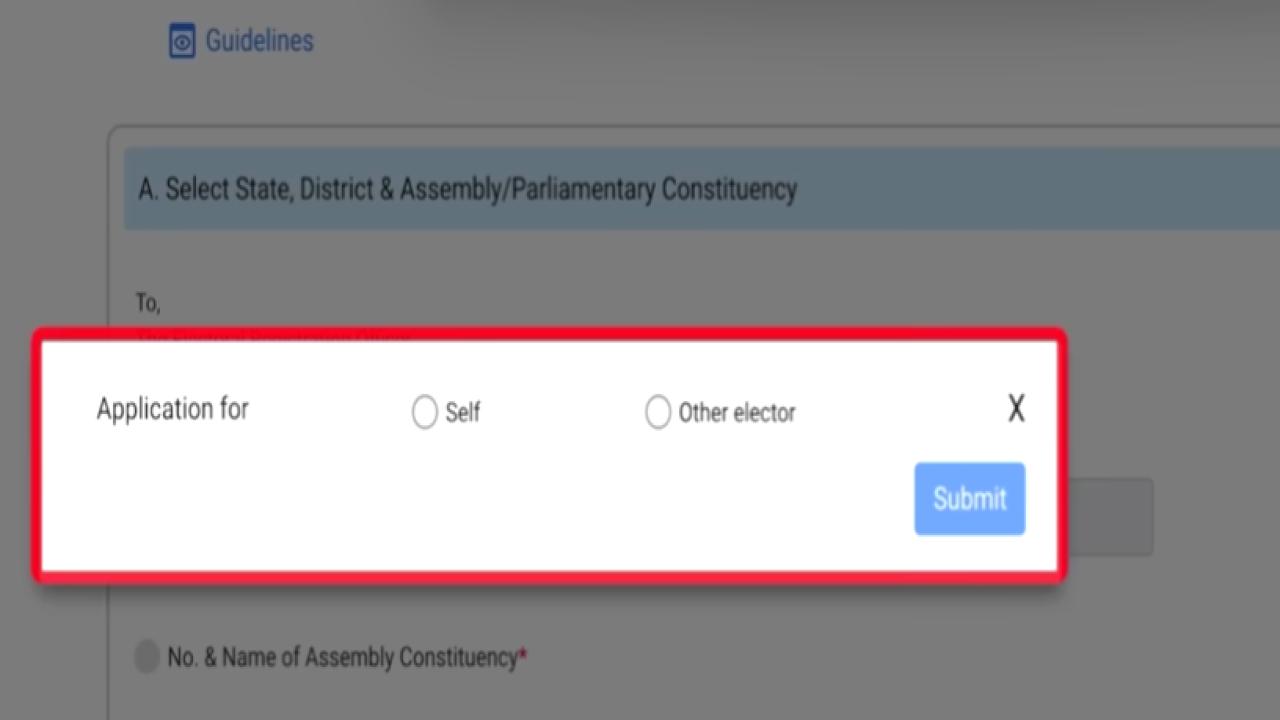Click the To, address line
The image size is (1280, 720).
pos(148,303)
